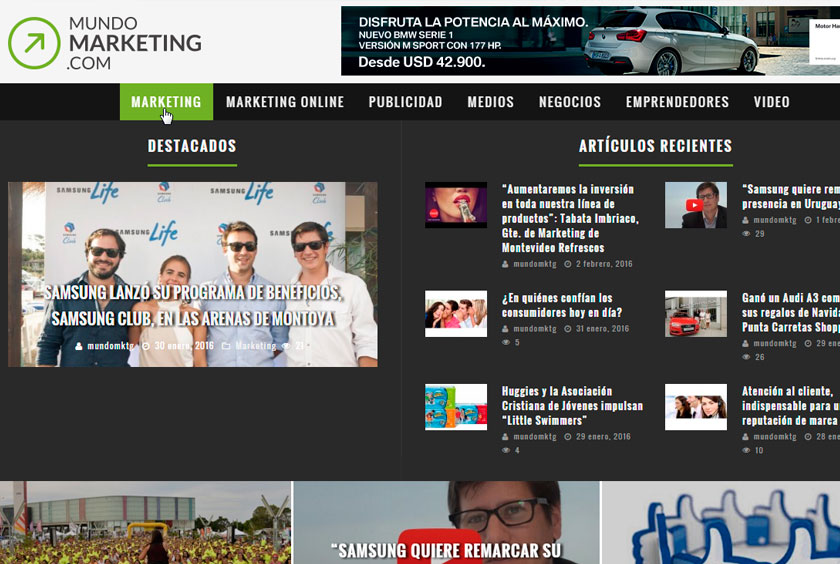The width and height of the screenshot is (840, 564).
Task: Click the author icon by Audi A3 mundomktg byline
Action: pos(745,343)
